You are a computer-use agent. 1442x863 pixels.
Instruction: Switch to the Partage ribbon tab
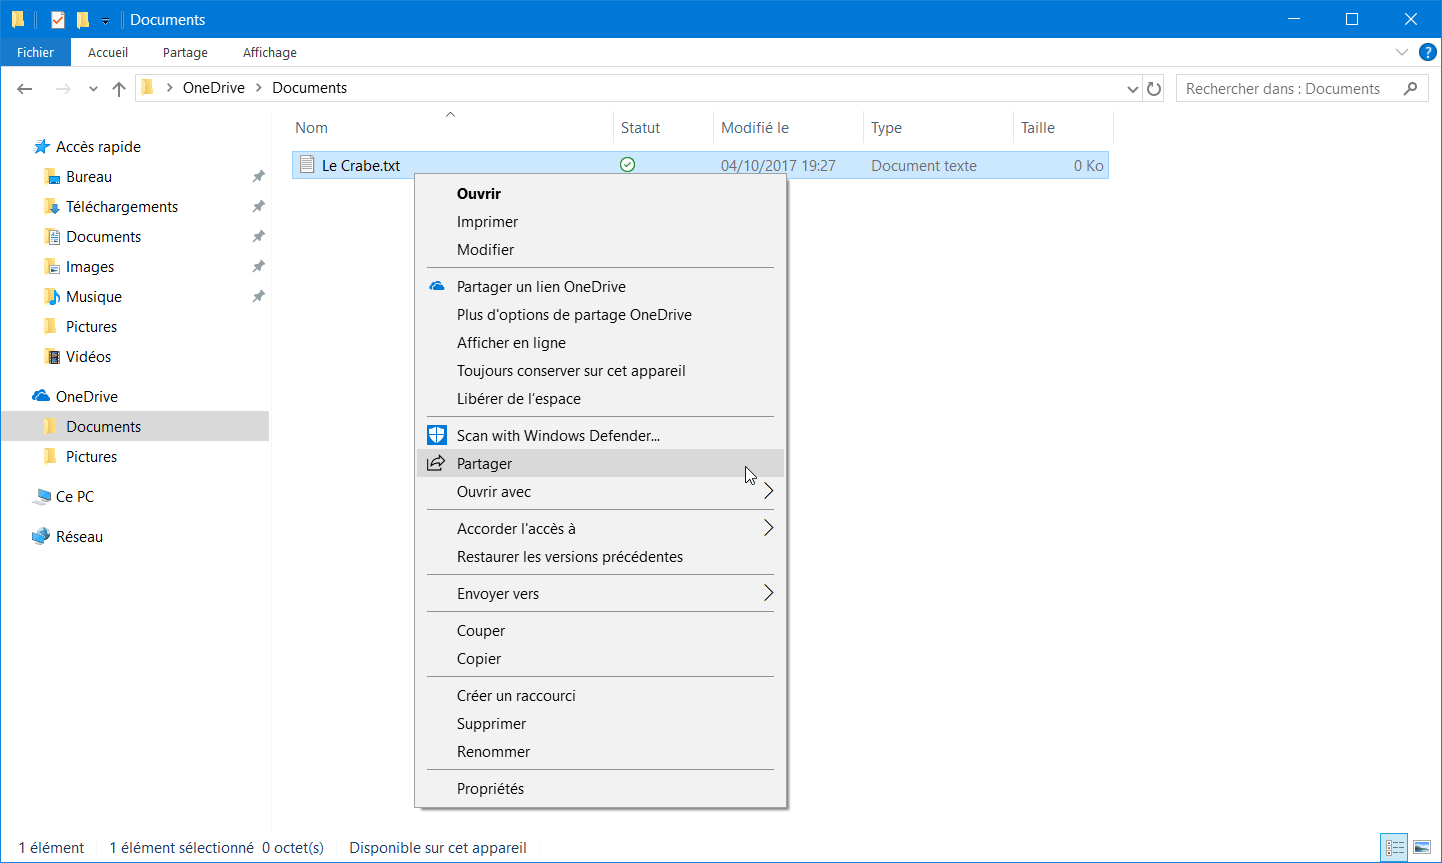pyautogui.click(x=185, y=52)
